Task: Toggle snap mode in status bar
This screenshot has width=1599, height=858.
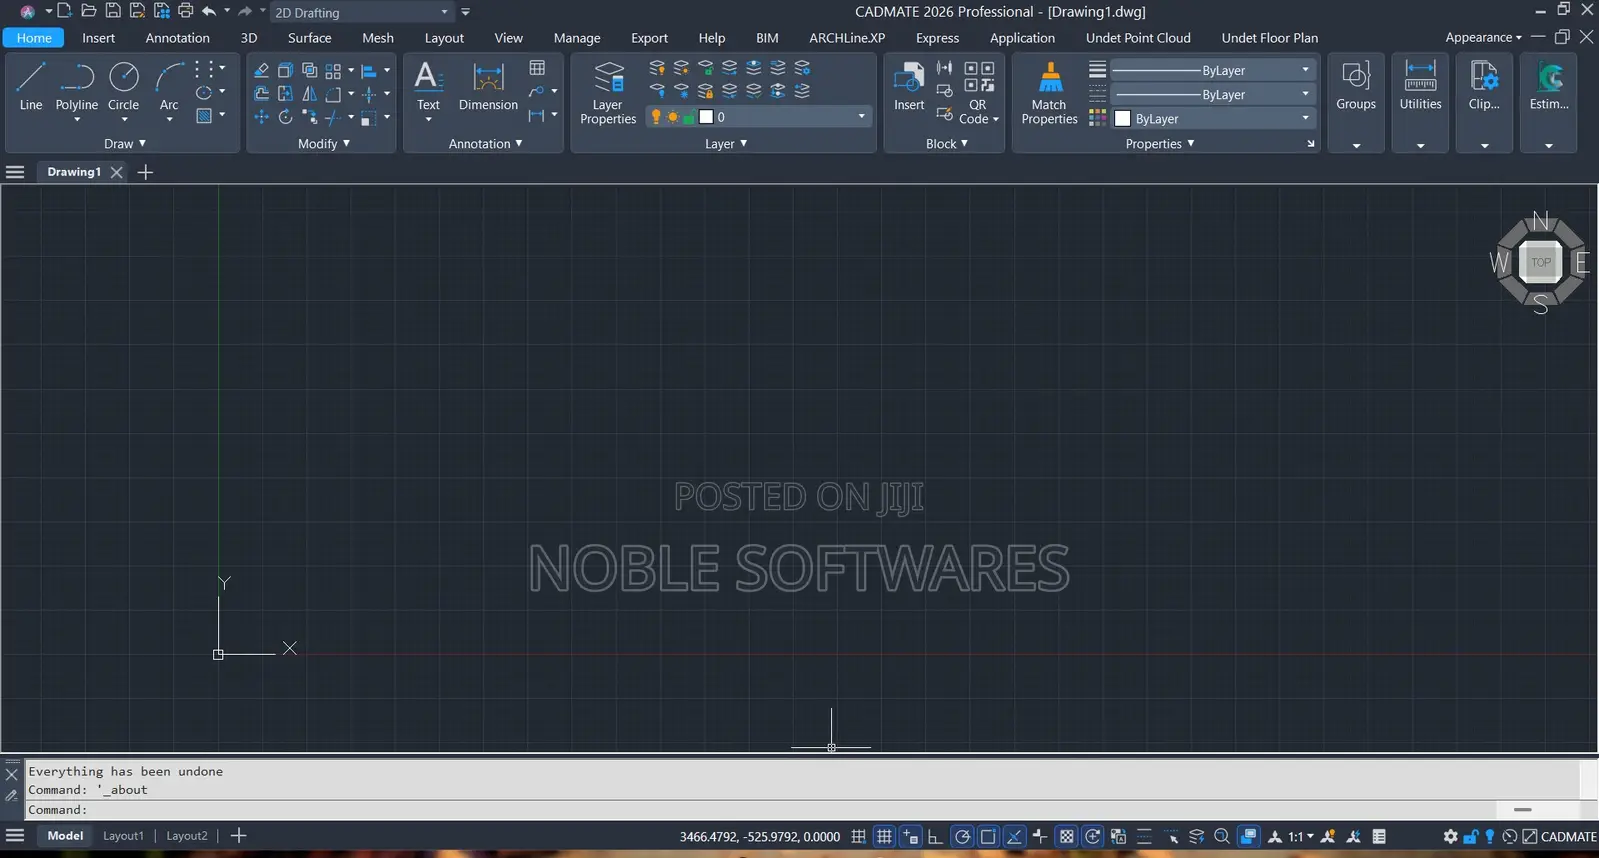Action: [x=858, y=836]
